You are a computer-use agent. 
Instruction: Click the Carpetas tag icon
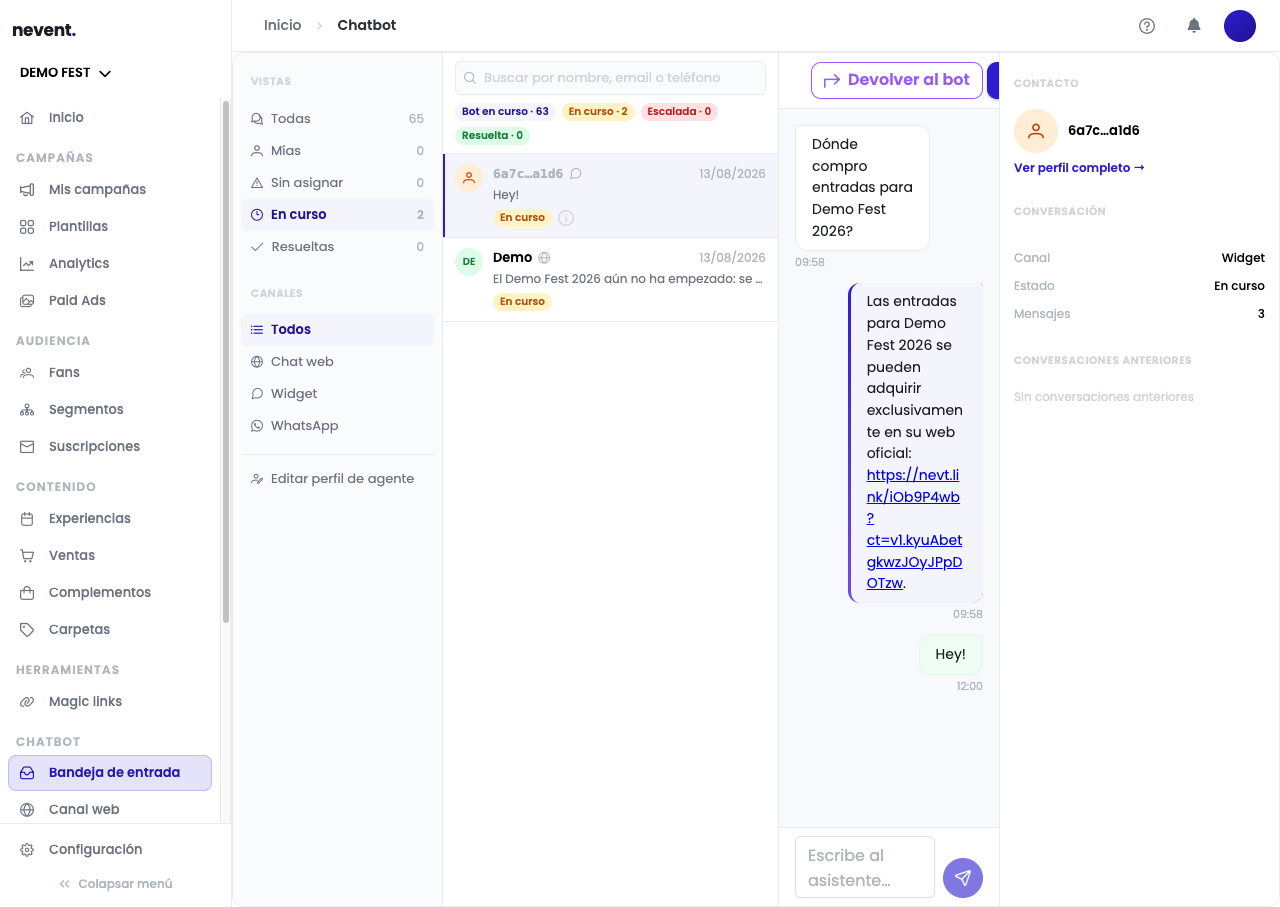(27, 630)
